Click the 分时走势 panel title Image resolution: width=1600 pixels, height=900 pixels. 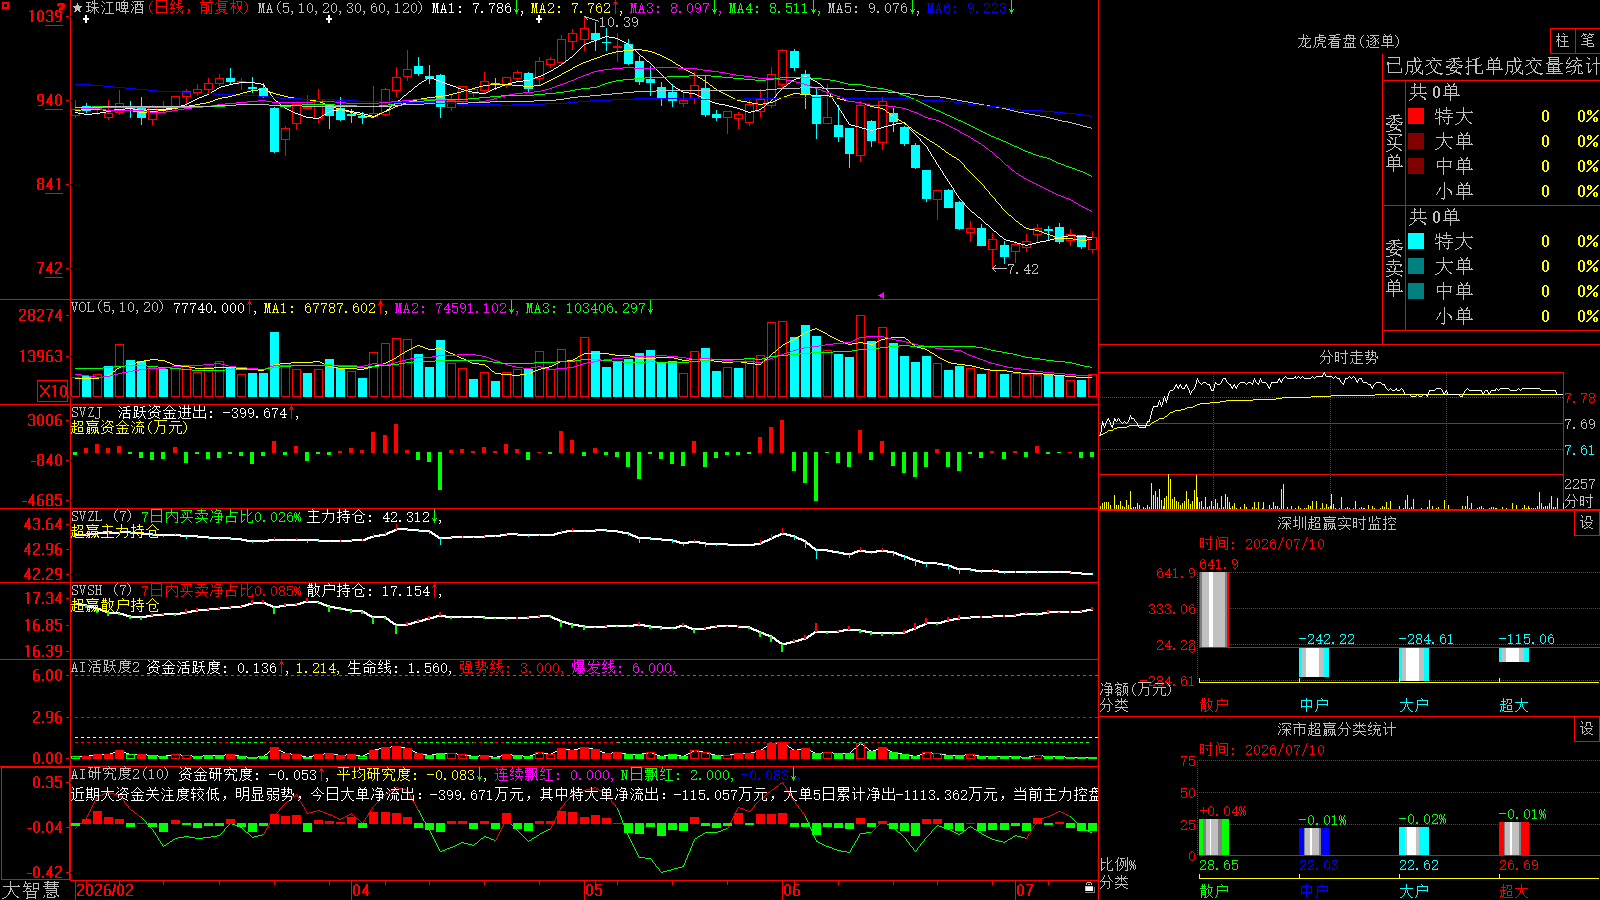tap(1349, 357)
